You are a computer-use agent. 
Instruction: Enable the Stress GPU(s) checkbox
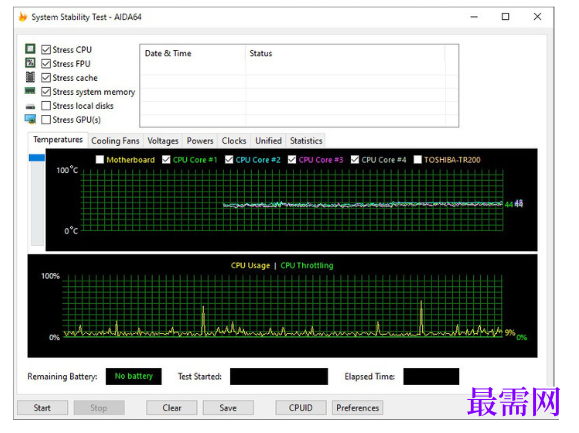point(46,120)
